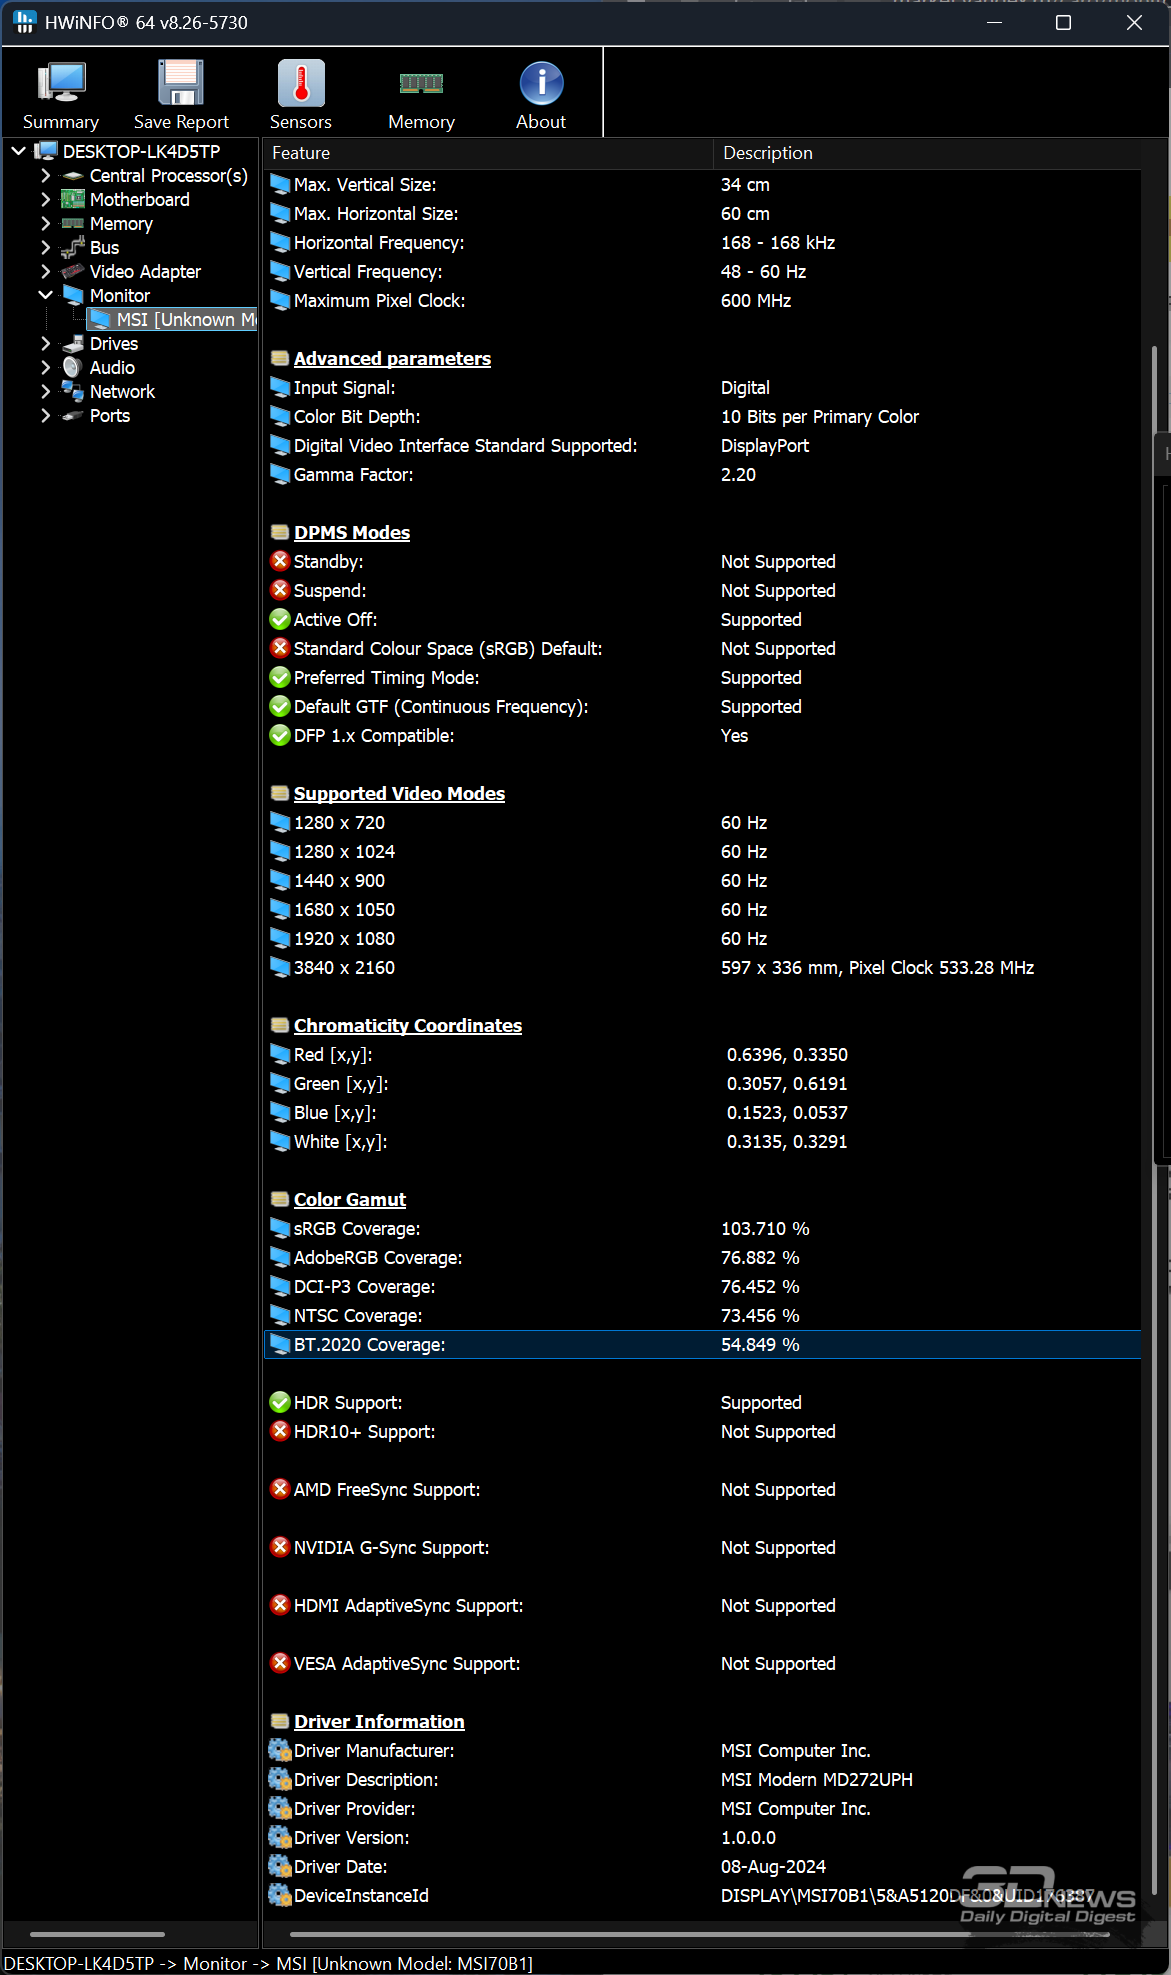Expand the Central Processor(s) node
Image resolution: width=1171 pixels, height=1975 pixels.
[46, 176]
